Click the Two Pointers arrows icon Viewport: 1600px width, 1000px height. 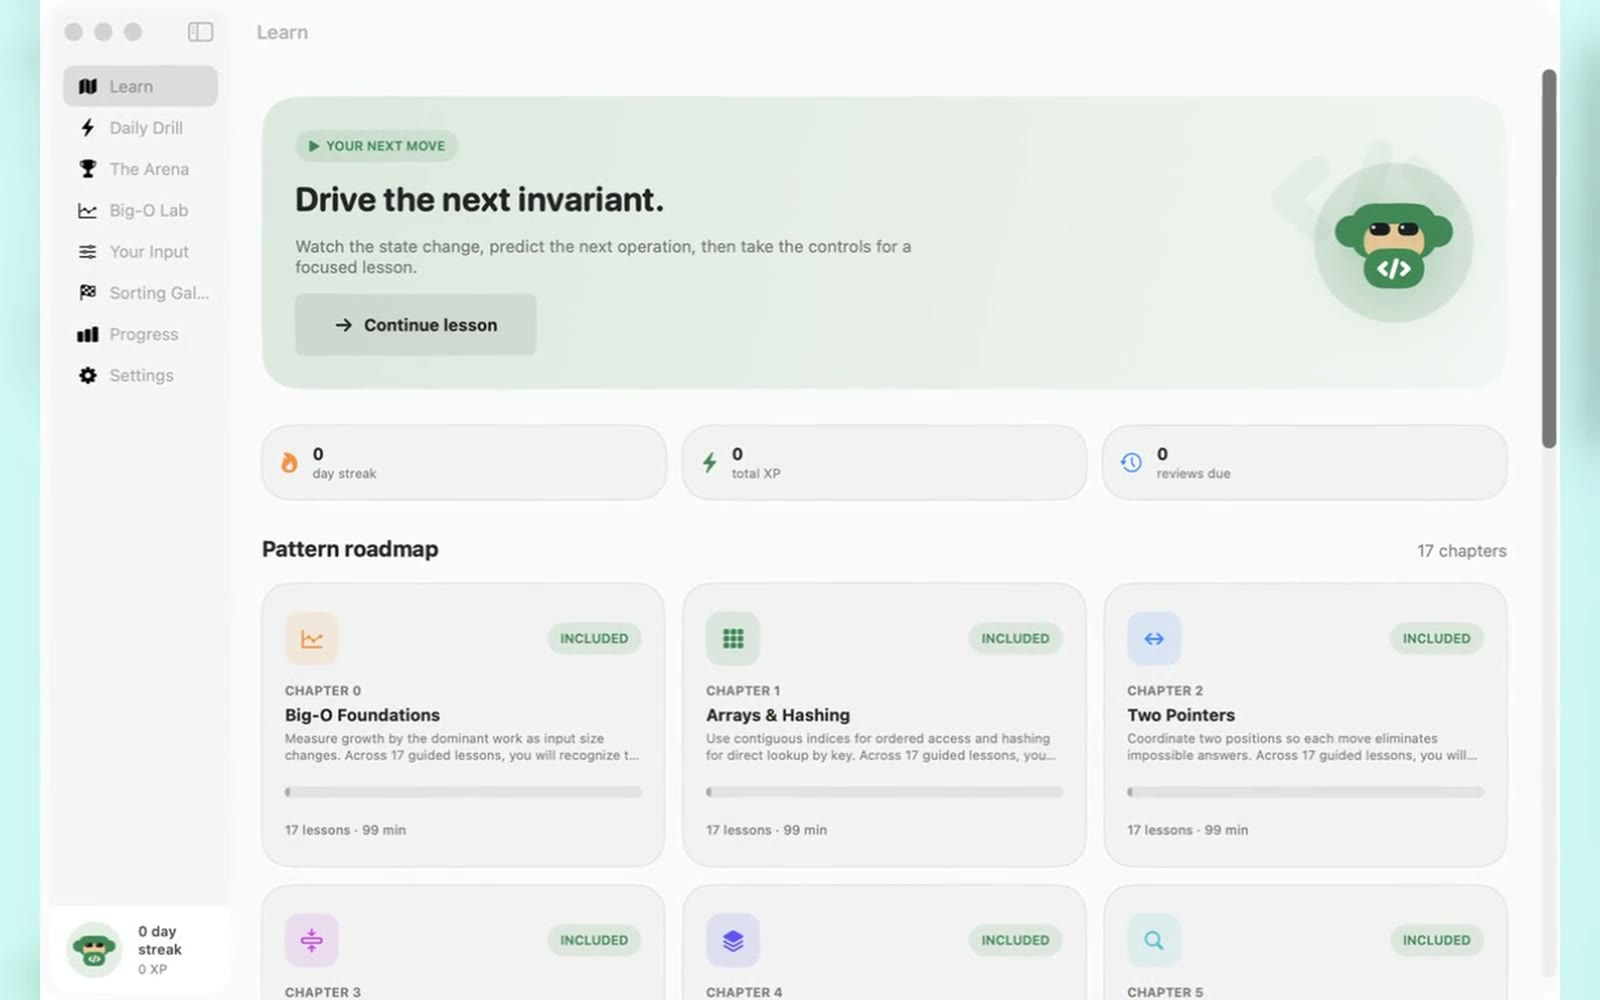[x=1154, y=639]
